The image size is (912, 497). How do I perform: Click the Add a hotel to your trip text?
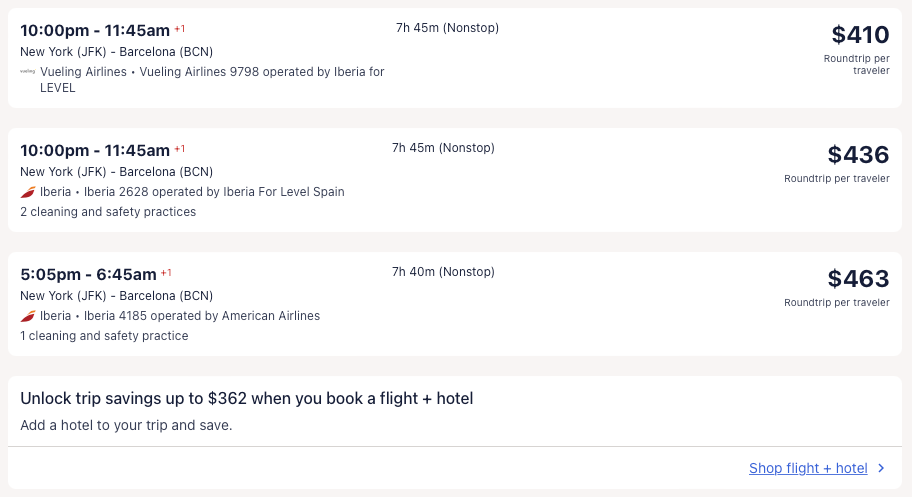click(126, 425)
